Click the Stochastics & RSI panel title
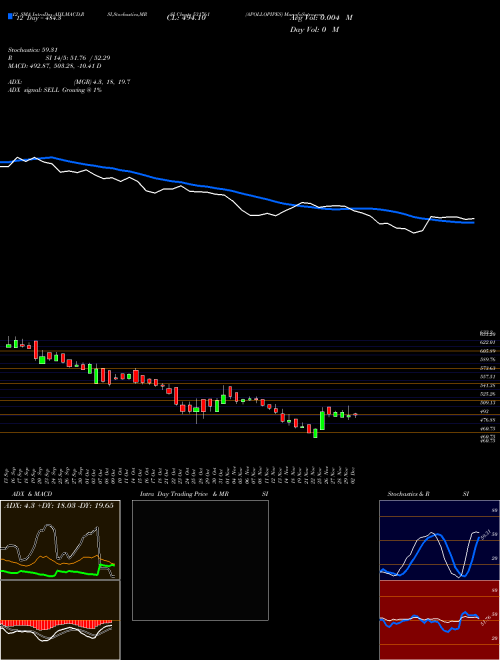This screenshot has height=660, width=500. (x=428, y=494)
